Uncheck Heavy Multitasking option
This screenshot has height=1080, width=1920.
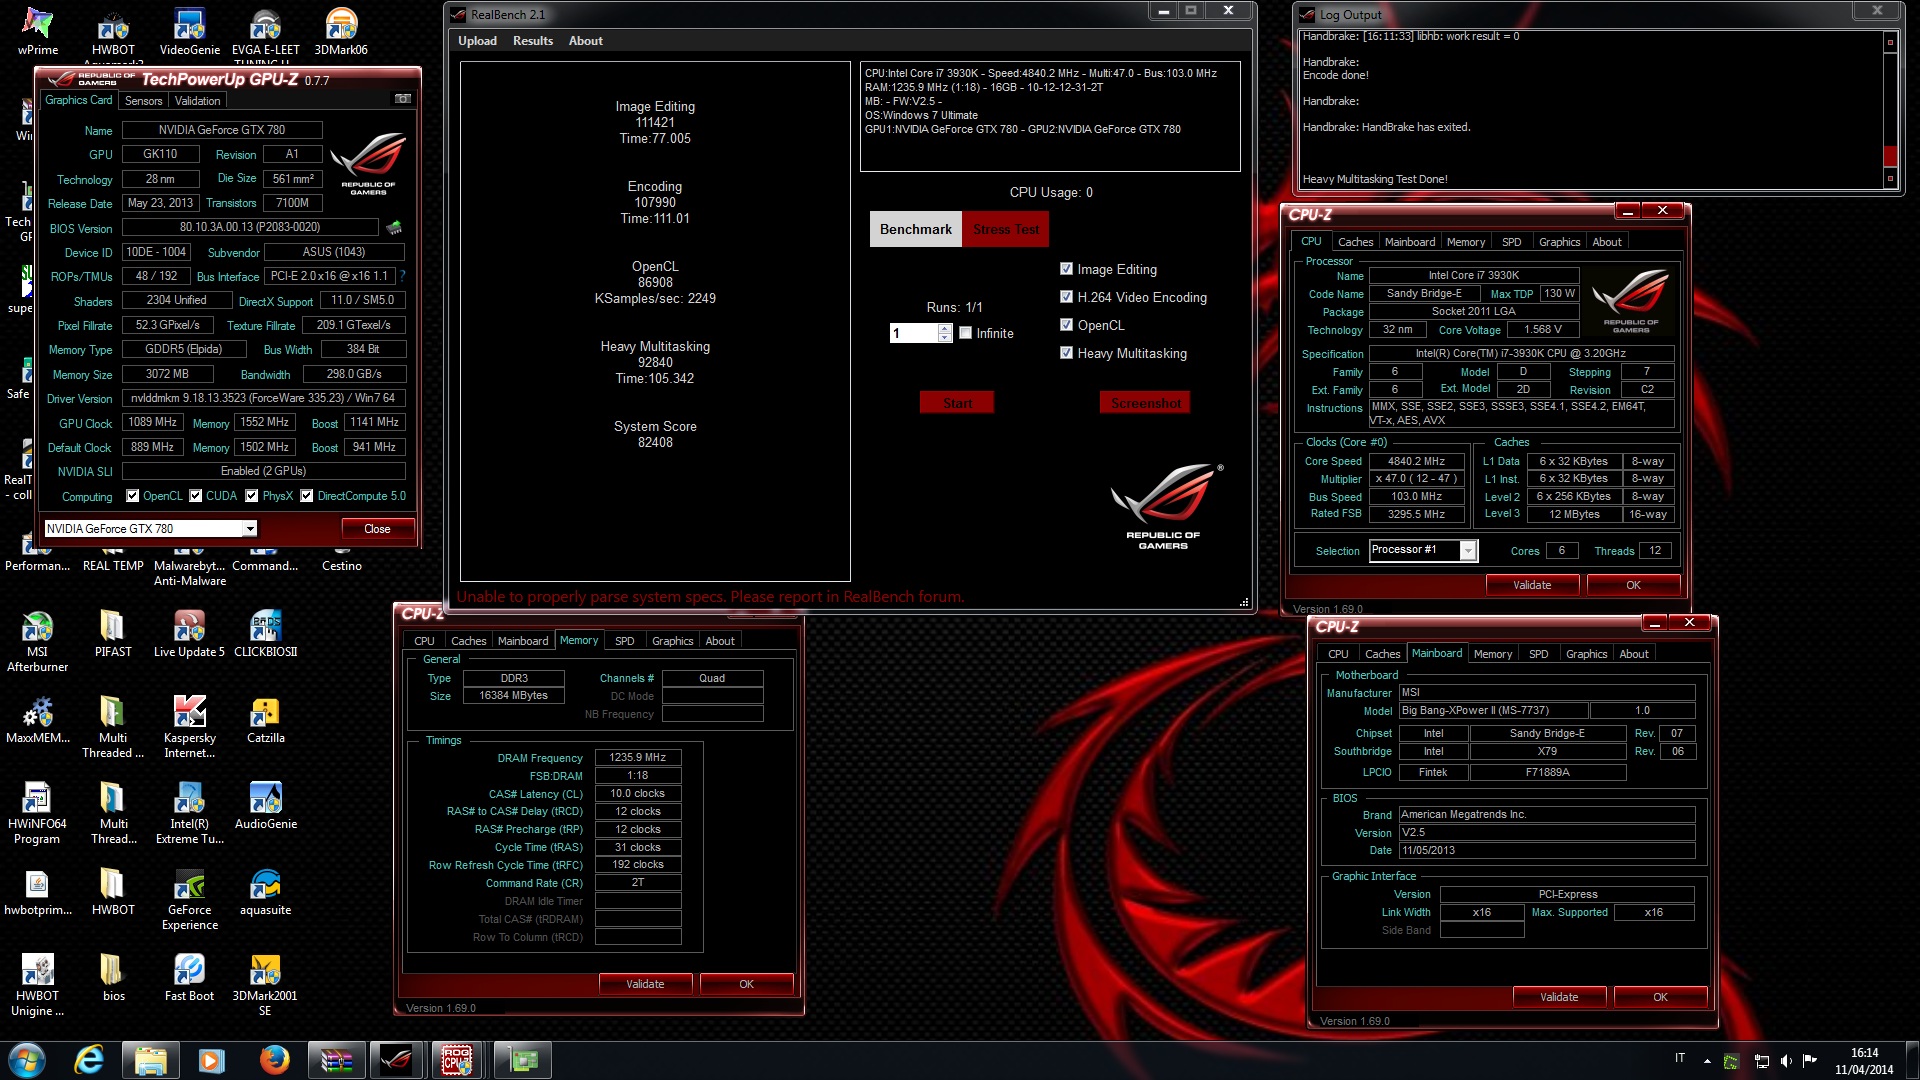(1066, 353)
